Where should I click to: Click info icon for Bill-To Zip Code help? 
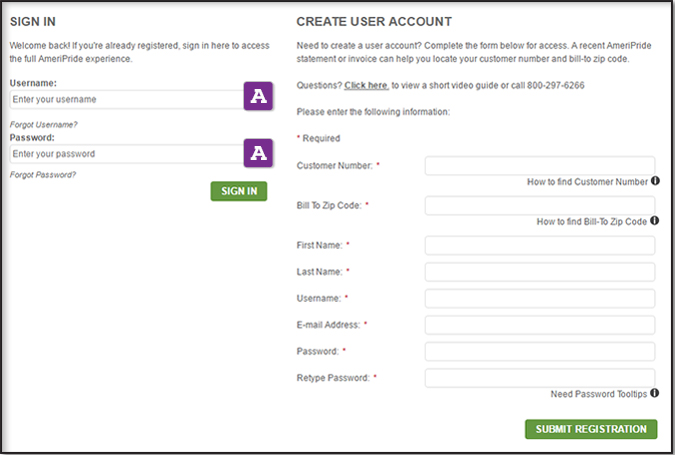[655, 221]
